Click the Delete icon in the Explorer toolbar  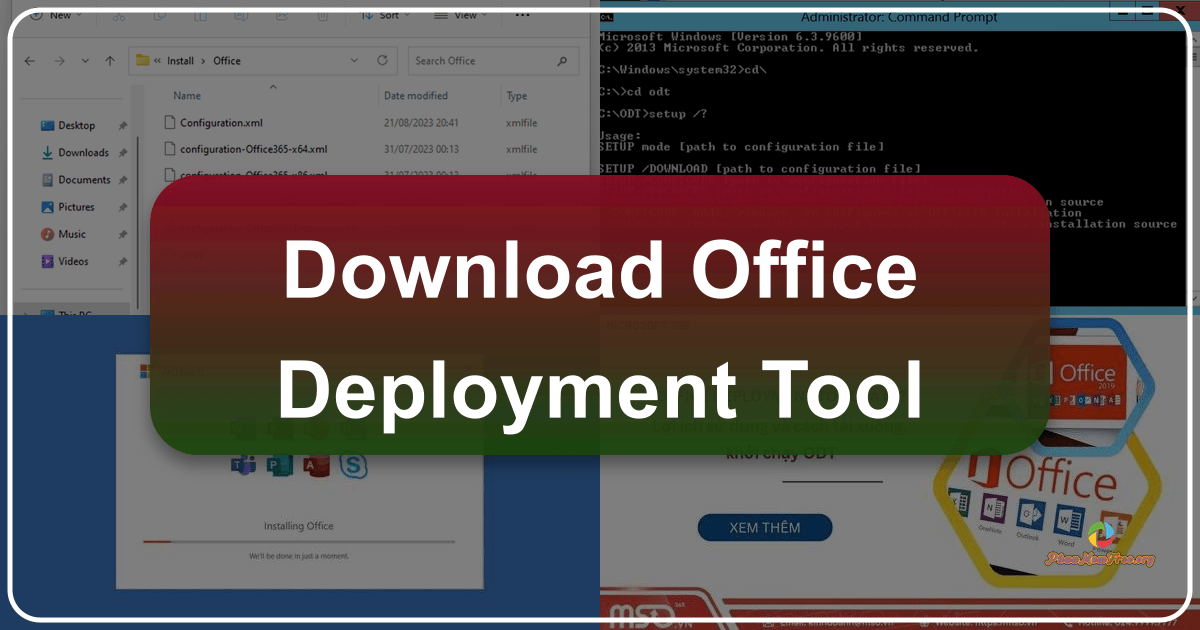[x=321, y=15]
